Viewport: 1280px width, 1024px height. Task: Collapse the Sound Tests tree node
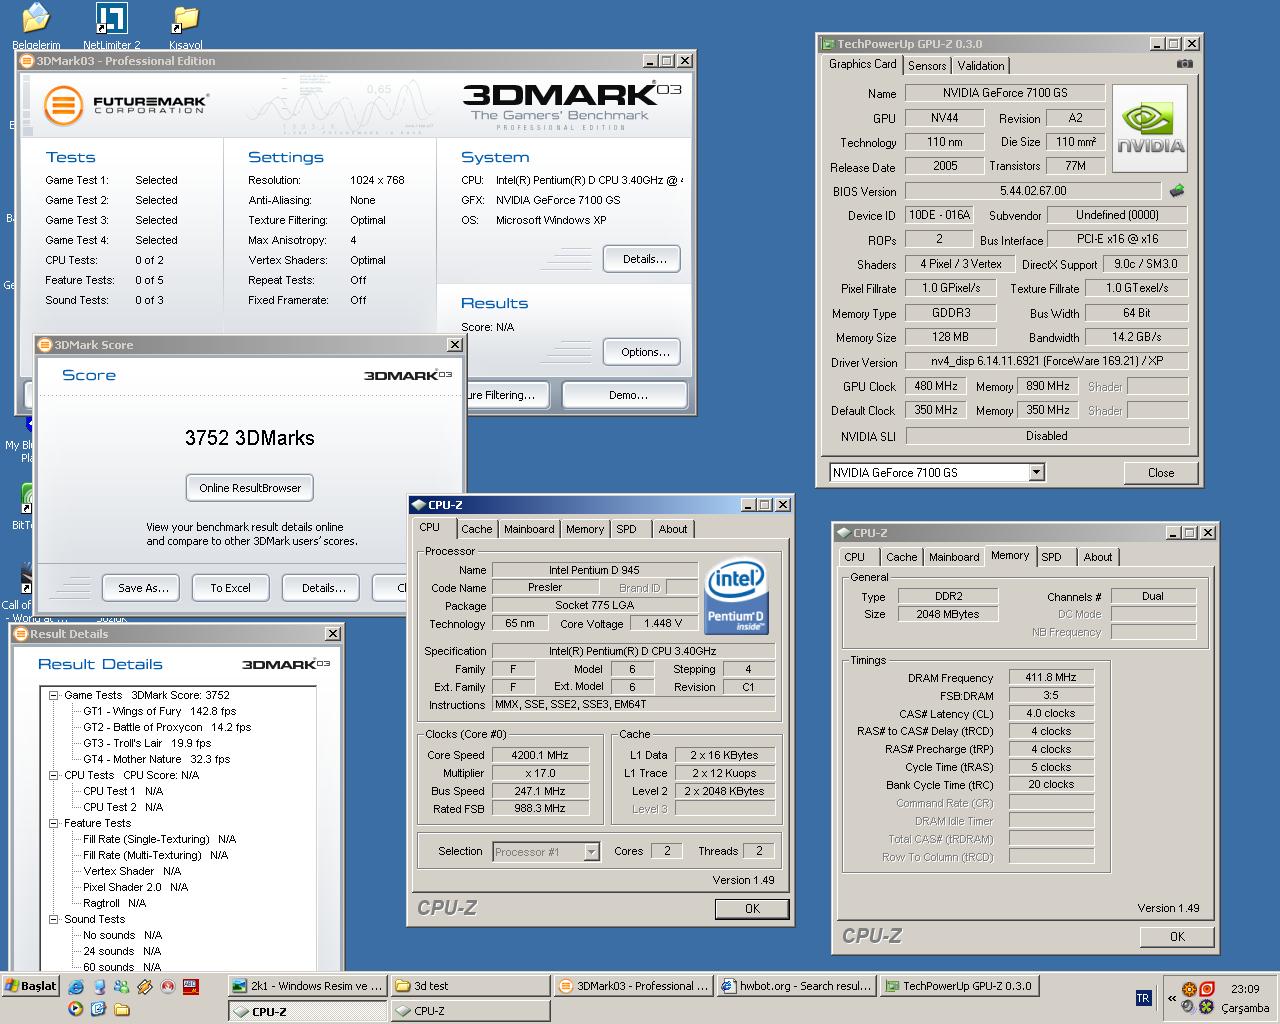click(x=54, y=919)
